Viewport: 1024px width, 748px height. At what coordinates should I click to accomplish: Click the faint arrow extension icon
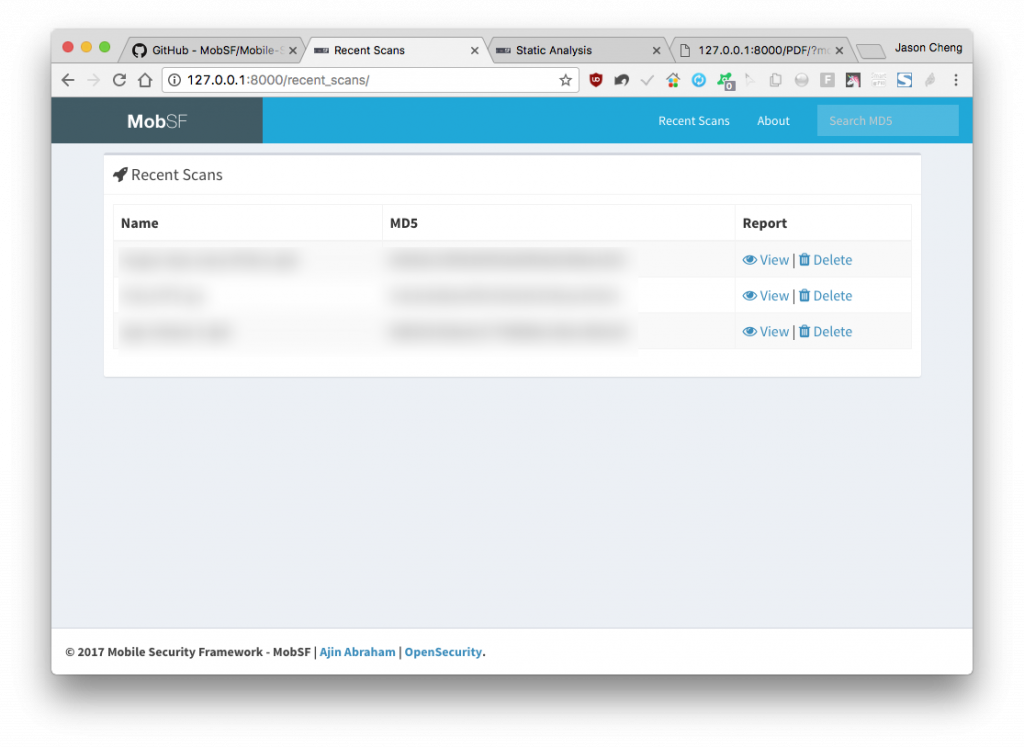coord(750,80)
